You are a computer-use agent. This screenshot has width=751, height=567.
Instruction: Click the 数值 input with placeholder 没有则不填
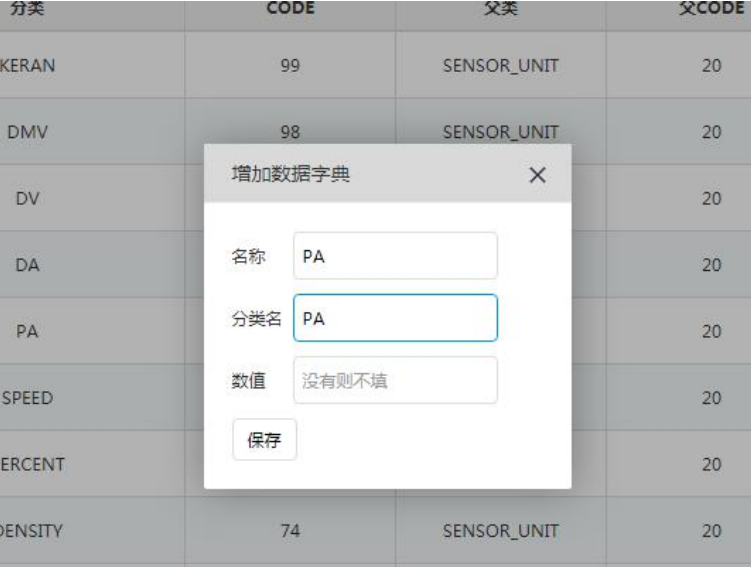pyautogui.click(x=395, y=380)
